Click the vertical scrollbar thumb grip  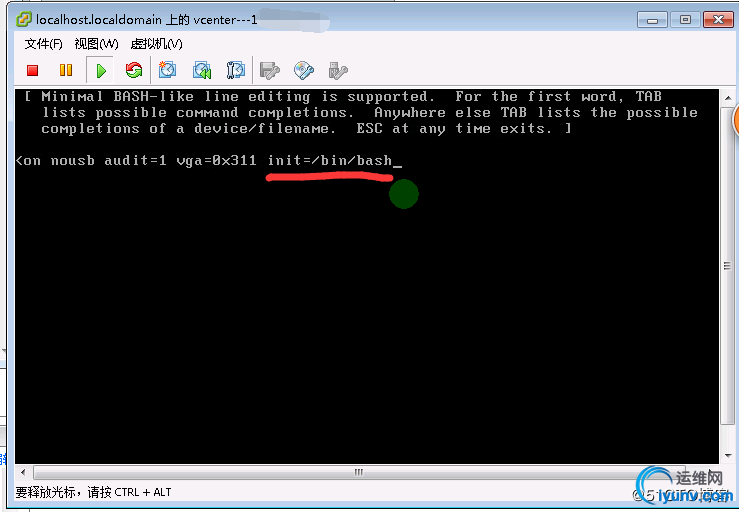point(728,266)
